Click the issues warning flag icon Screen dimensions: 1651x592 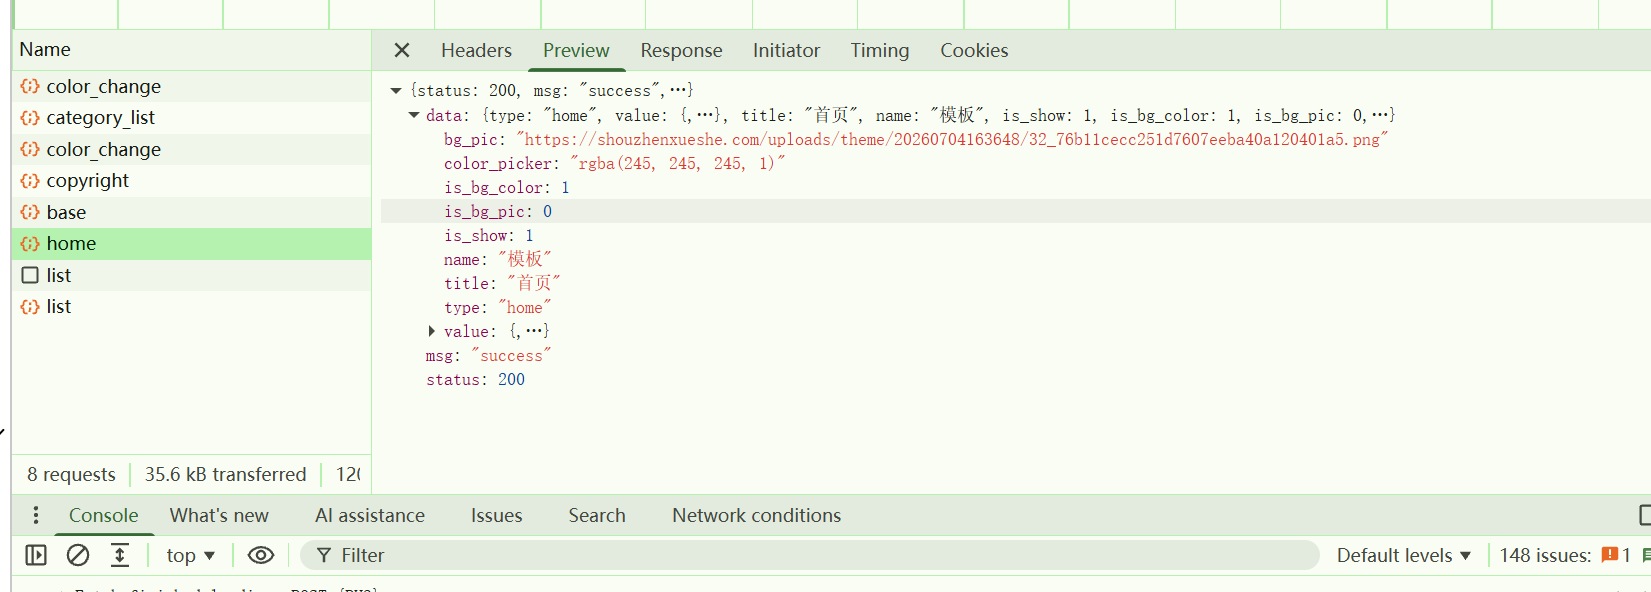[x=1610, y=555]
